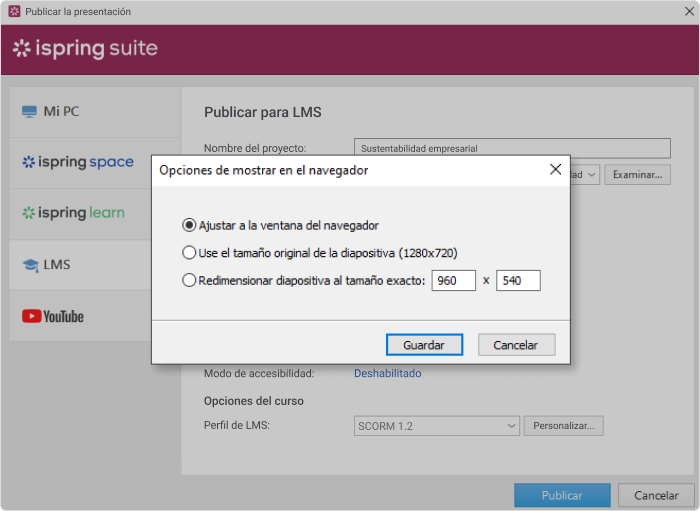Open the YouTube publishing tab
This screenshot has height=511, width=700.
coord(80,316)
